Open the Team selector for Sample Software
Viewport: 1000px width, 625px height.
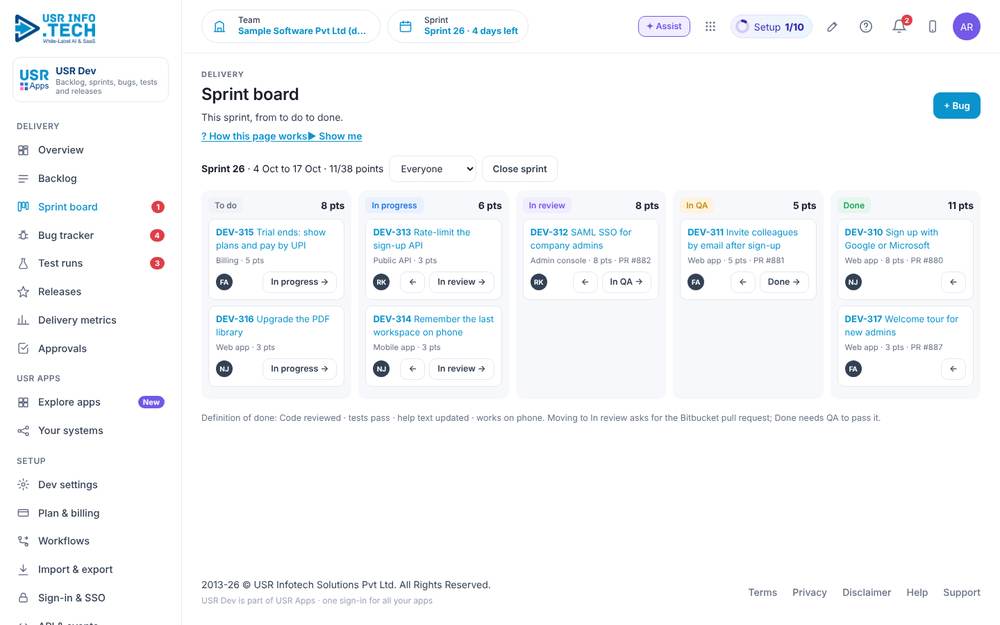pos(291,26)
